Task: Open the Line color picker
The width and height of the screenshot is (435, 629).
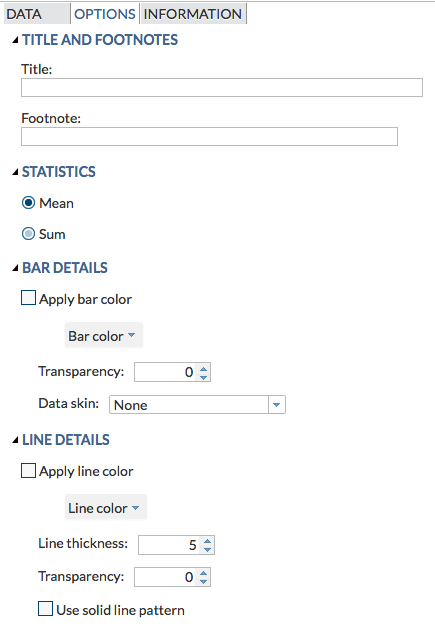Action: tap(106, 507)
